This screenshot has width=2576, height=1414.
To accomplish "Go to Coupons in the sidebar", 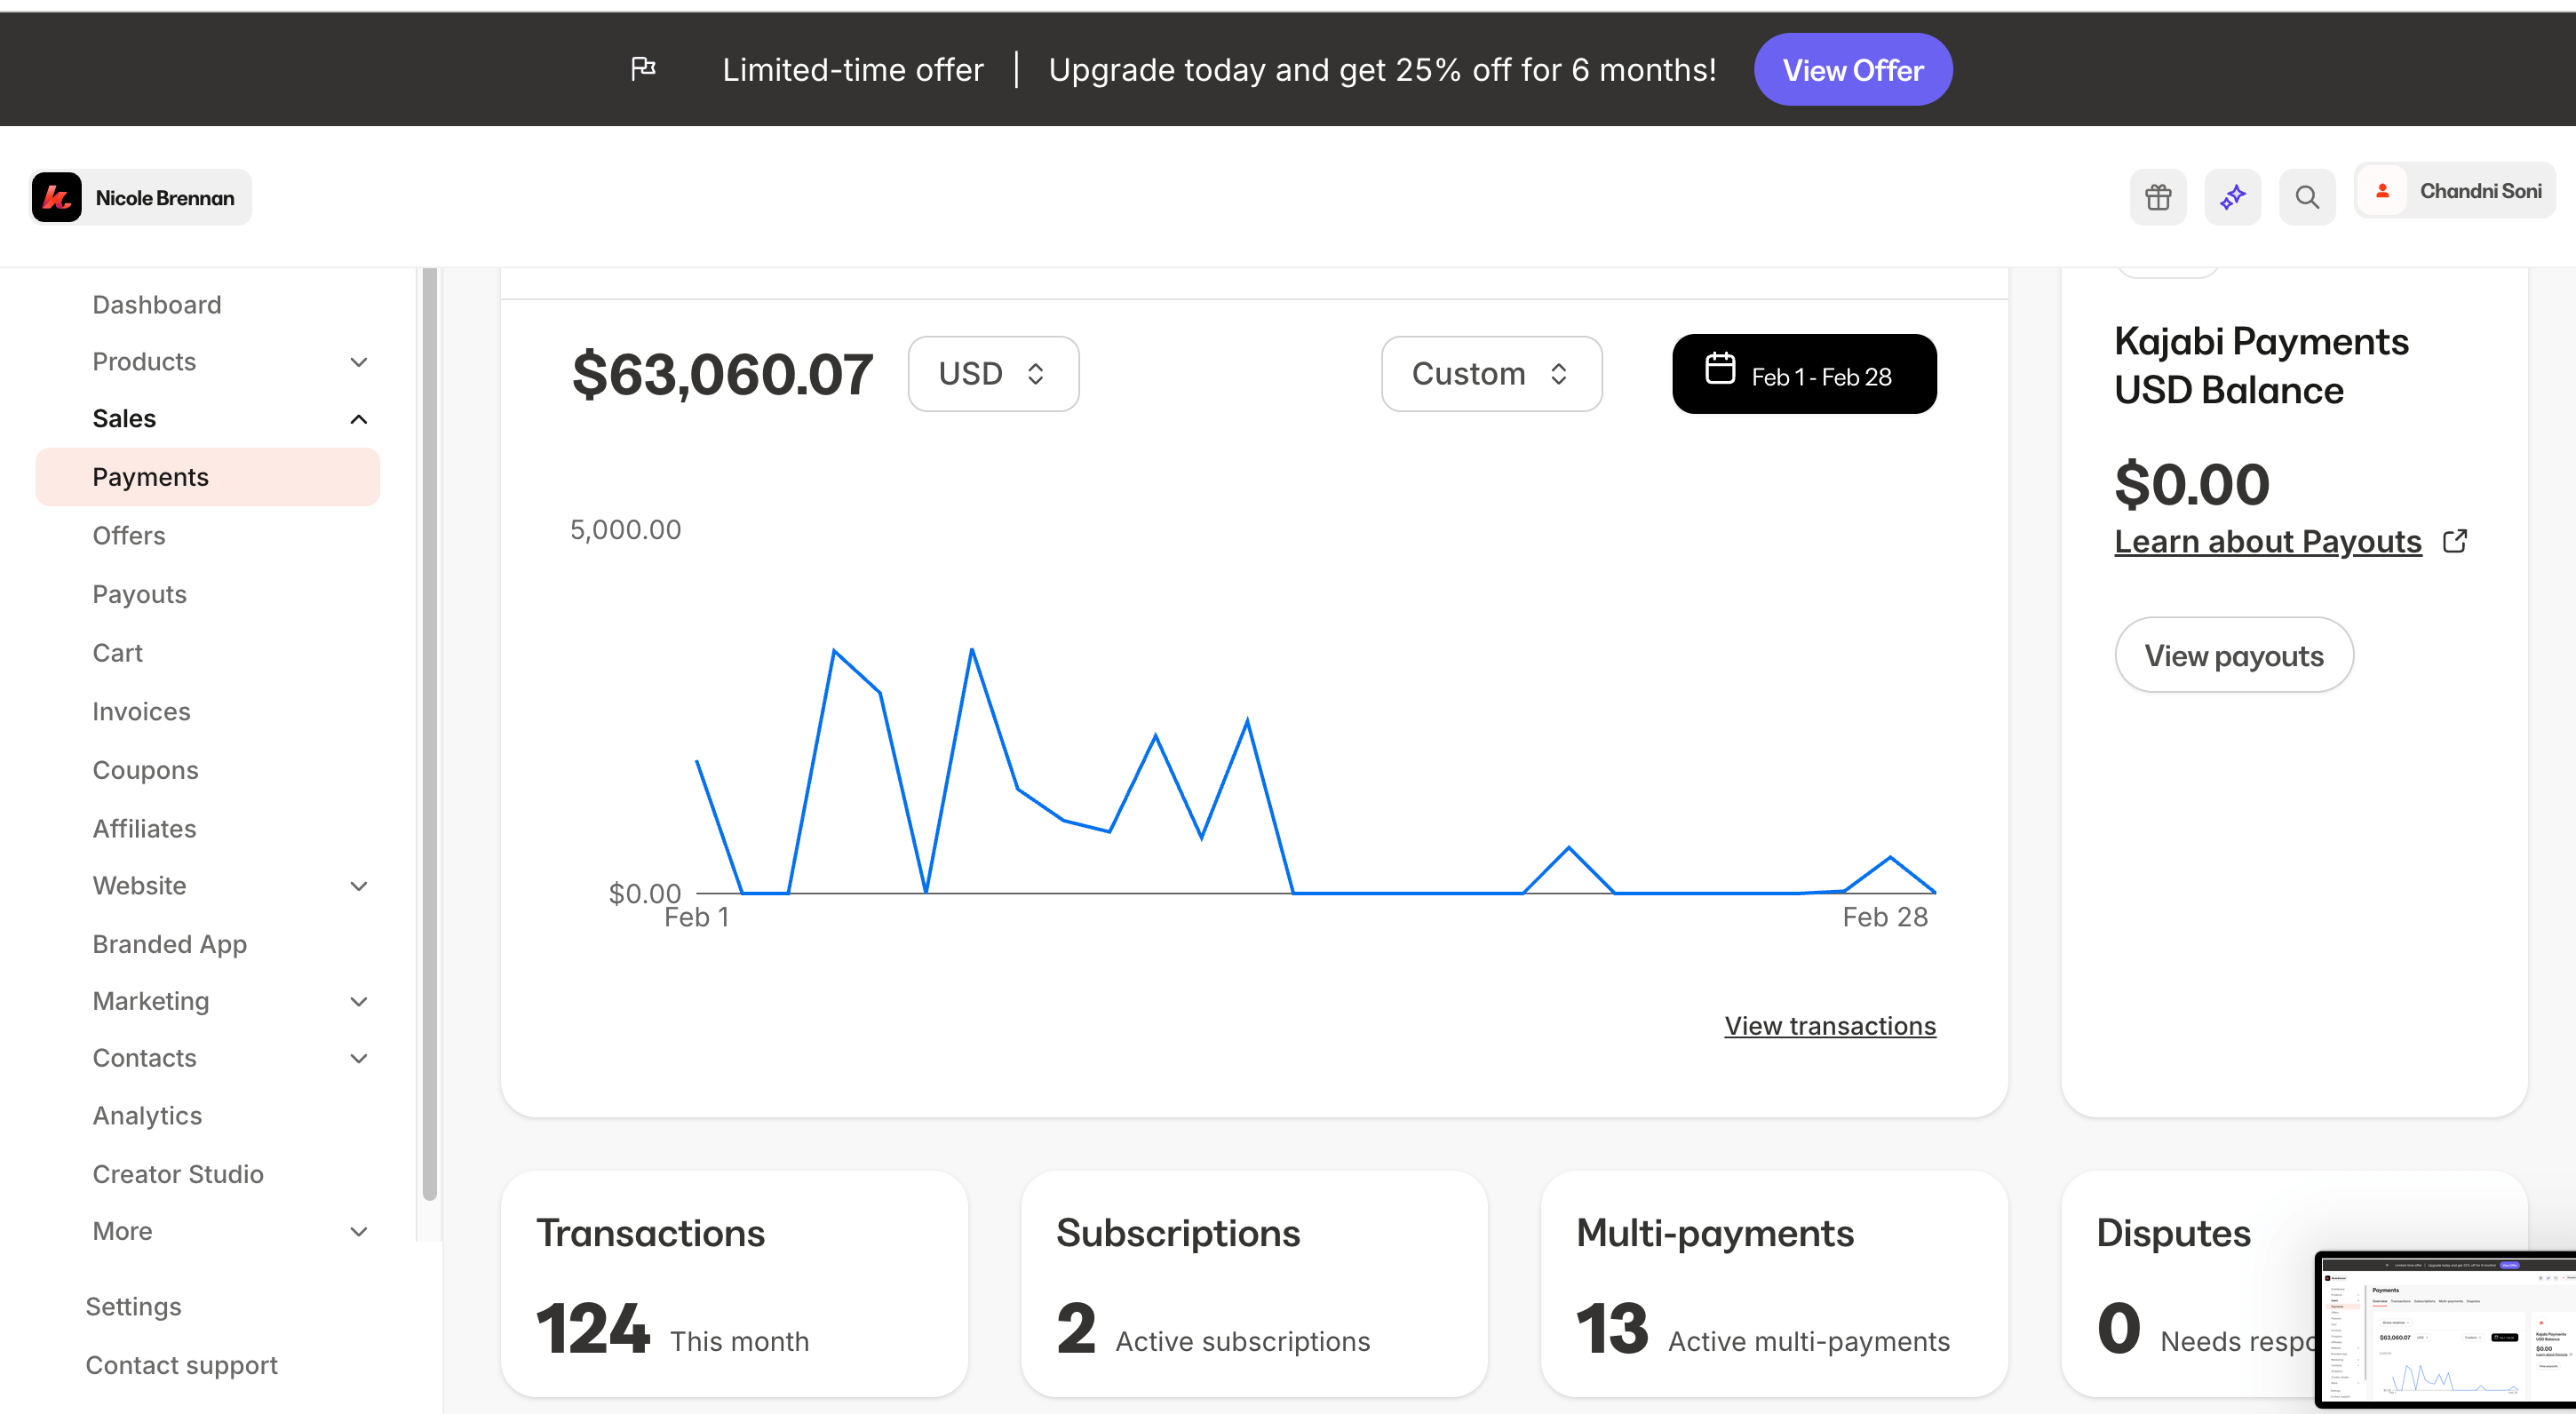I will pyautogui.click(x=145, y=770).
